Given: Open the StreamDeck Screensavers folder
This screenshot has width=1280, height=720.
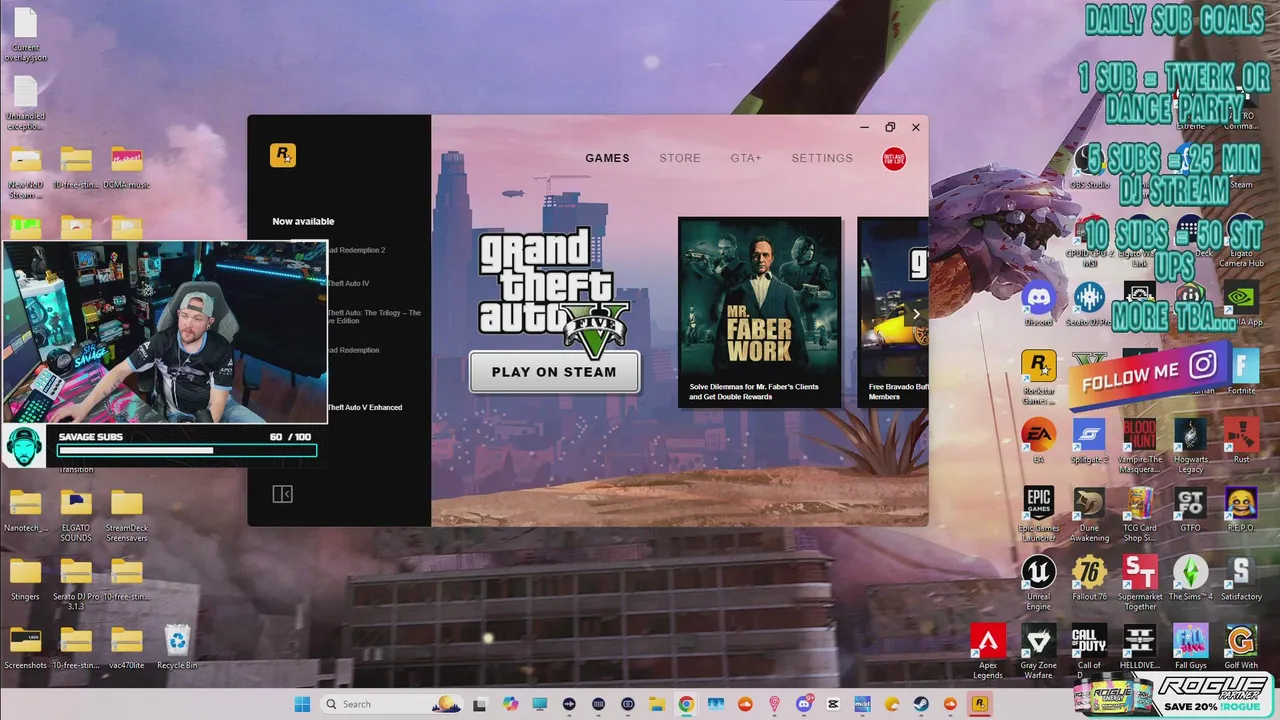Looking at the screenshot, I should tap(126, 516).
